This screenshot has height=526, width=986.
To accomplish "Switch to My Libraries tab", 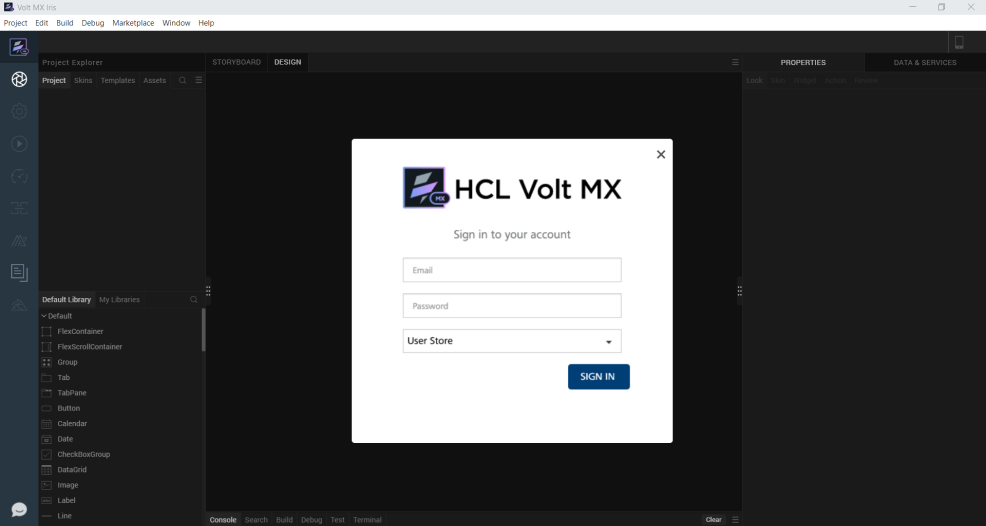I will (x=119, y=299).
